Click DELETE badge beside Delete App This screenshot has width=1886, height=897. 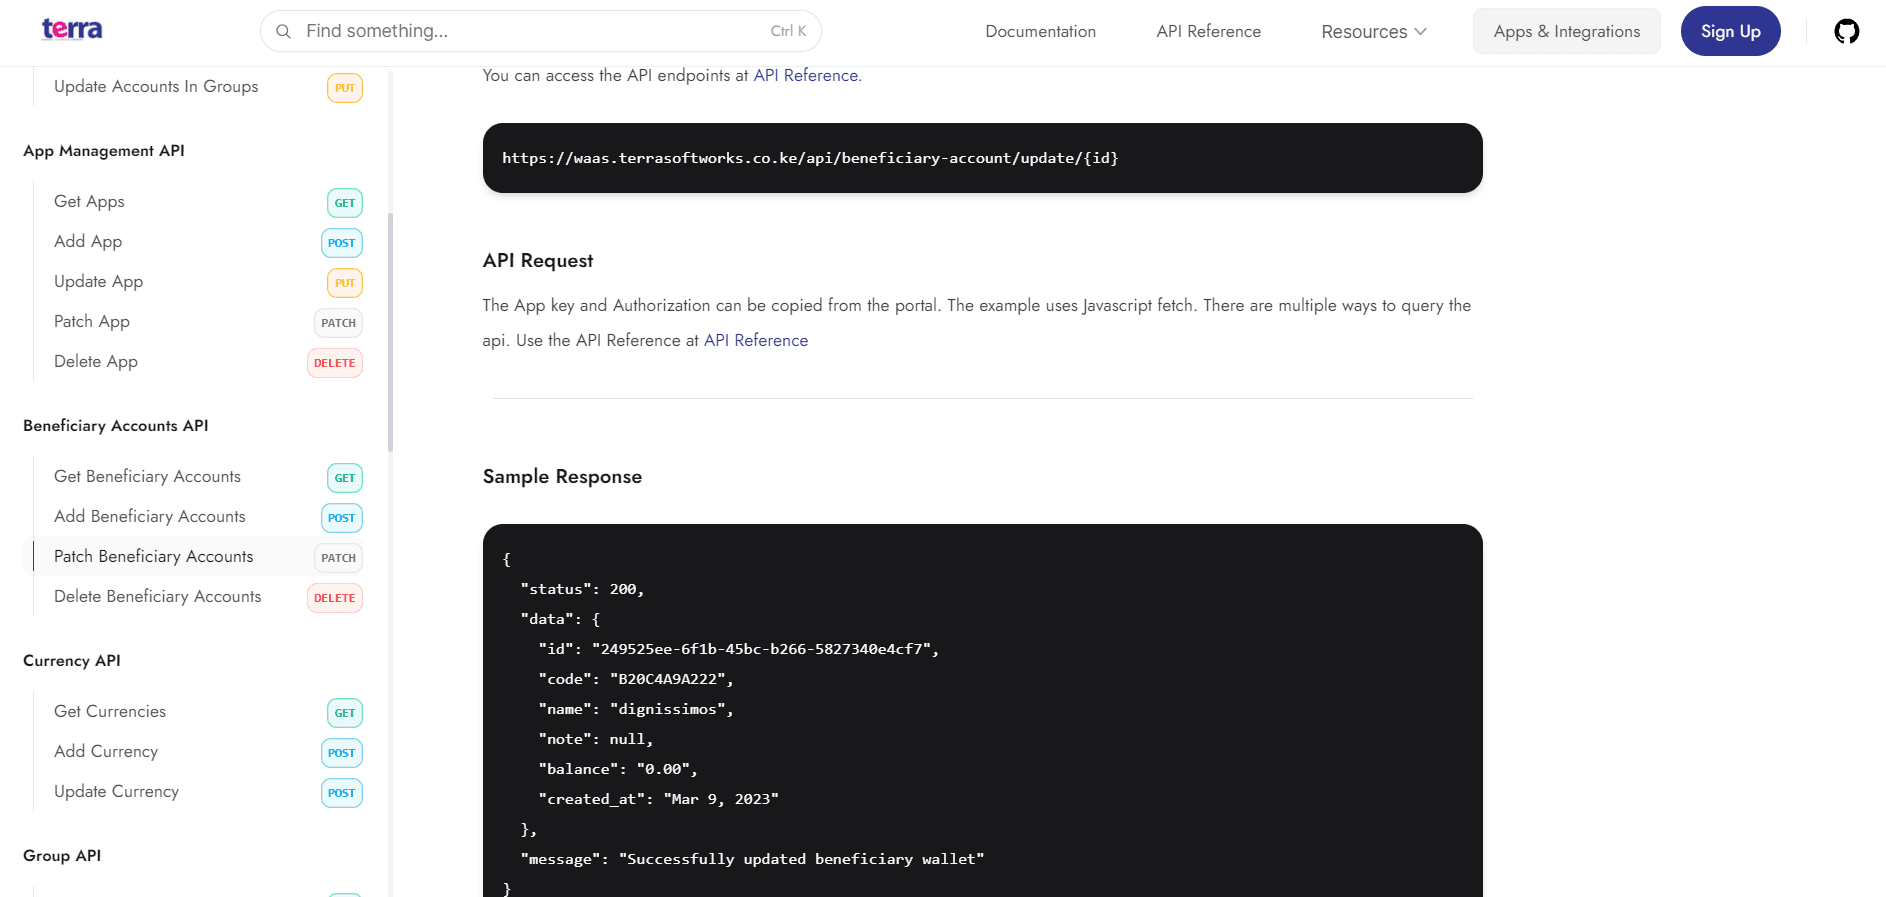pyautogui.click(x=334, y=363)
